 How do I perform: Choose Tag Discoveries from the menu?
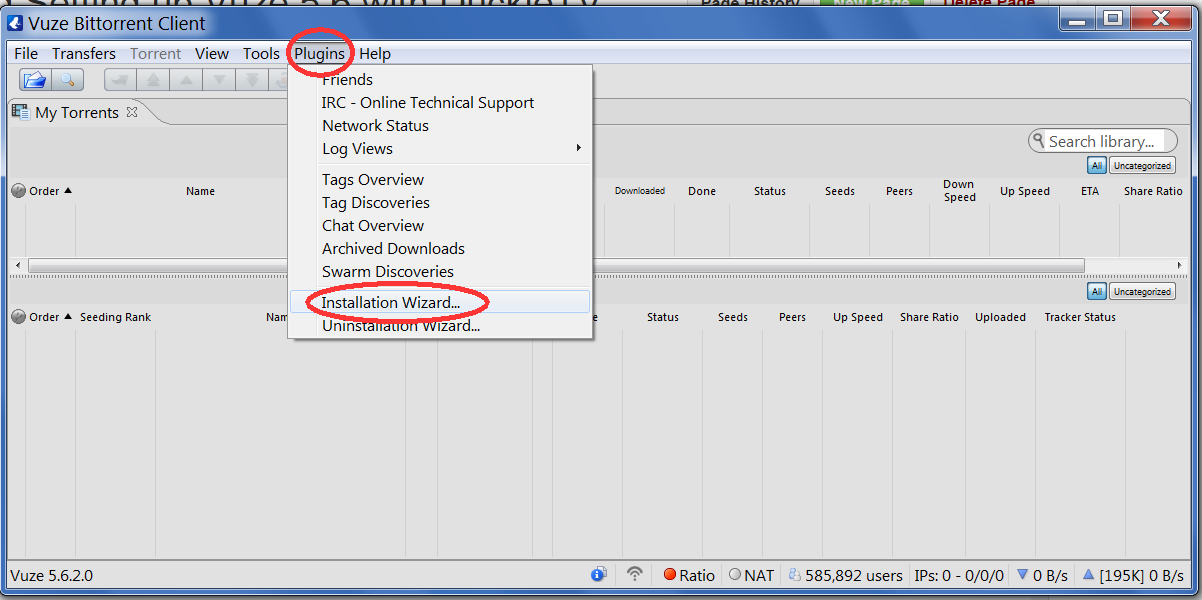coord(440,202)
